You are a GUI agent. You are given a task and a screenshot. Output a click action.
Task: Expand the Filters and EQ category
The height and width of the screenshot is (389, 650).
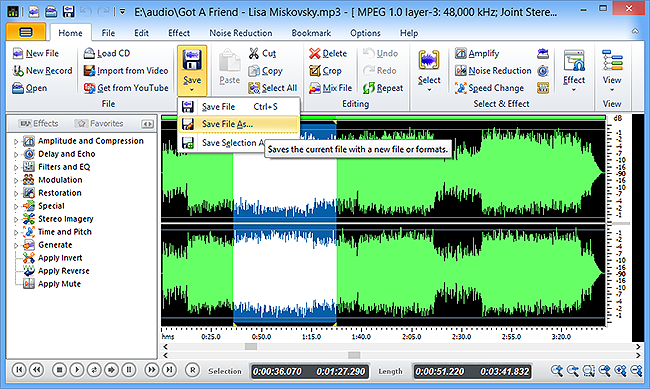[x=16, y=167]
